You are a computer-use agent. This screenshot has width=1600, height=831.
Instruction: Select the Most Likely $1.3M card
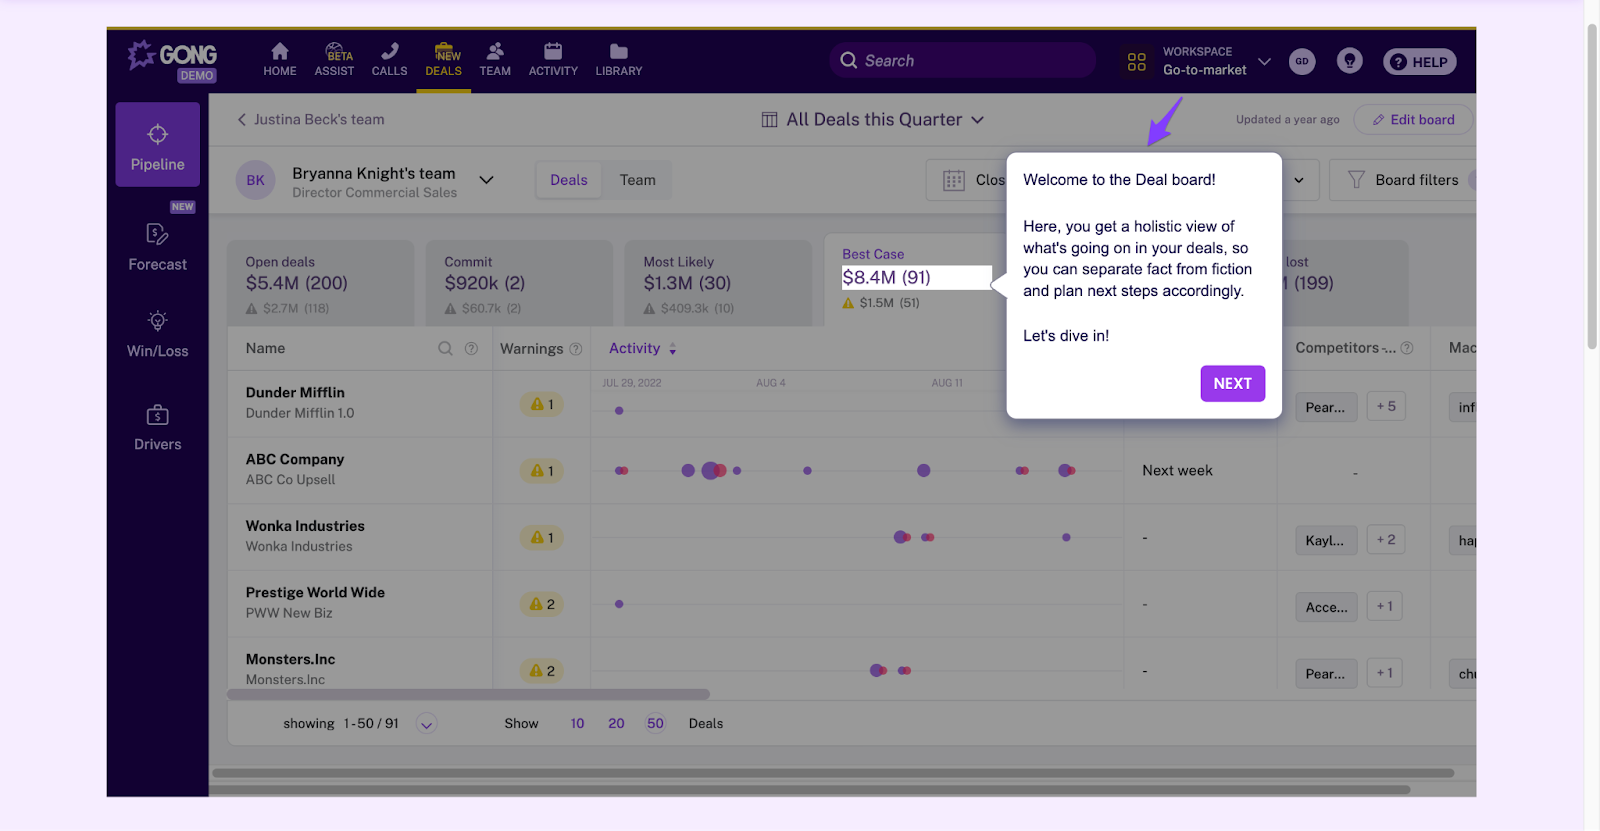click(718, 283)
